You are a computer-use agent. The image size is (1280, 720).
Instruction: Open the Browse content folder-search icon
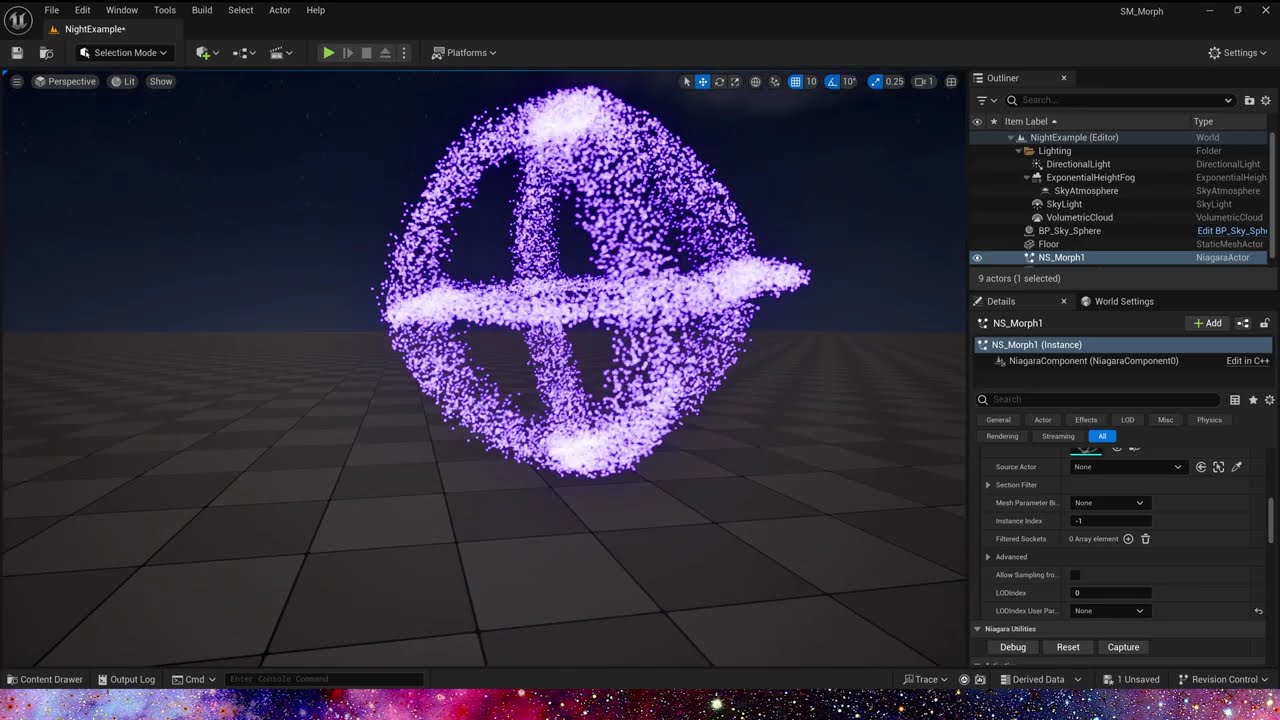(x=46, y=53)
